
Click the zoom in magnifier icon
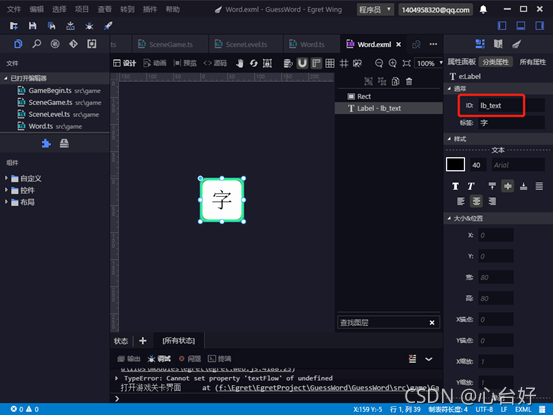click(393, 63)
